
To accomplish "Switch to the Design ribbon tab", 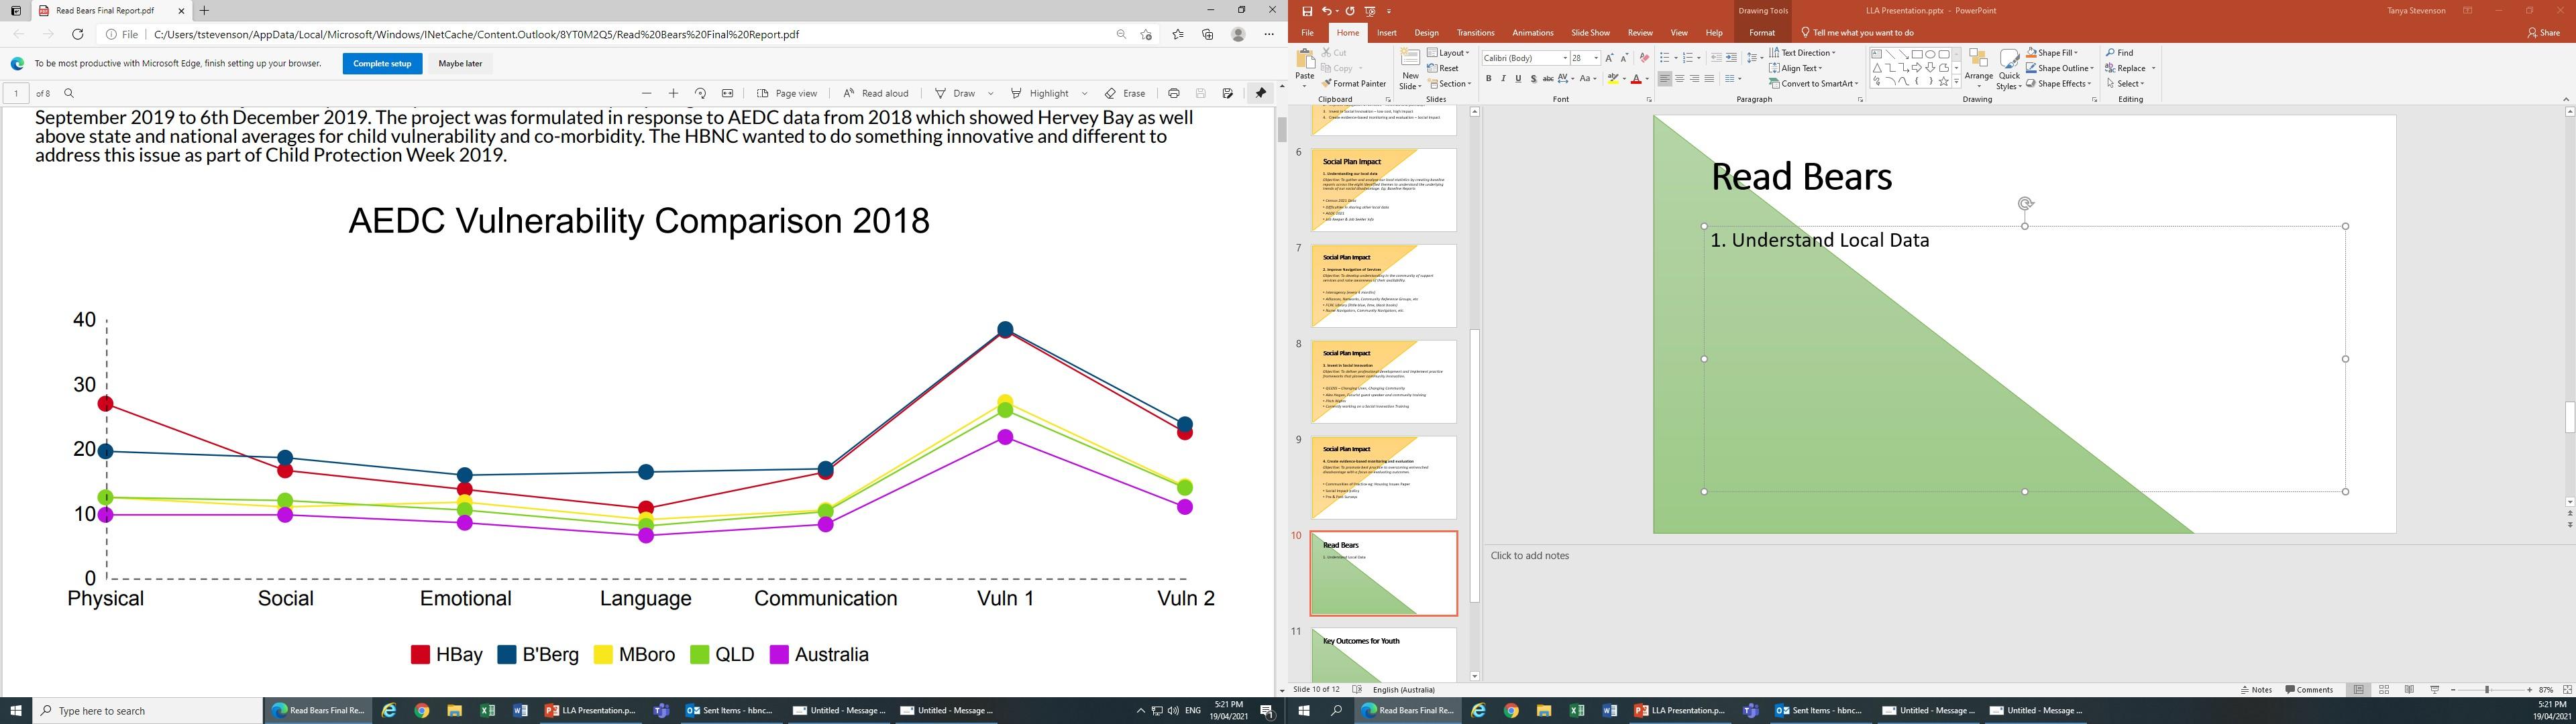I will [1426, 33].
